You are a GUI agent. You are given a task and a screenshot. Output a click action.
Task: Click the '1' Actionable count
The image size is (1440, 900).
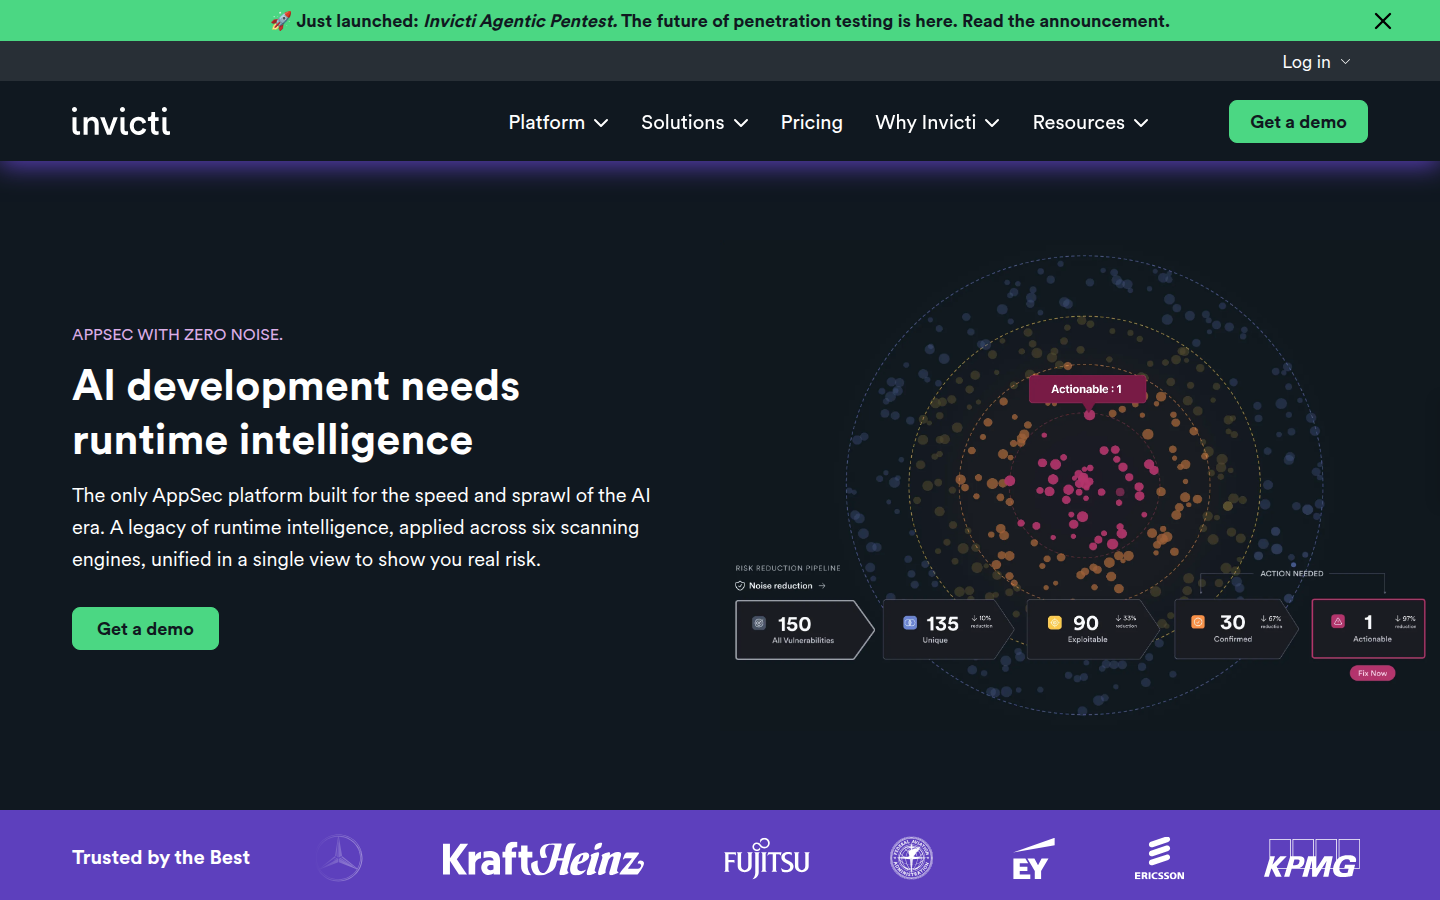tap(1368, 622)
